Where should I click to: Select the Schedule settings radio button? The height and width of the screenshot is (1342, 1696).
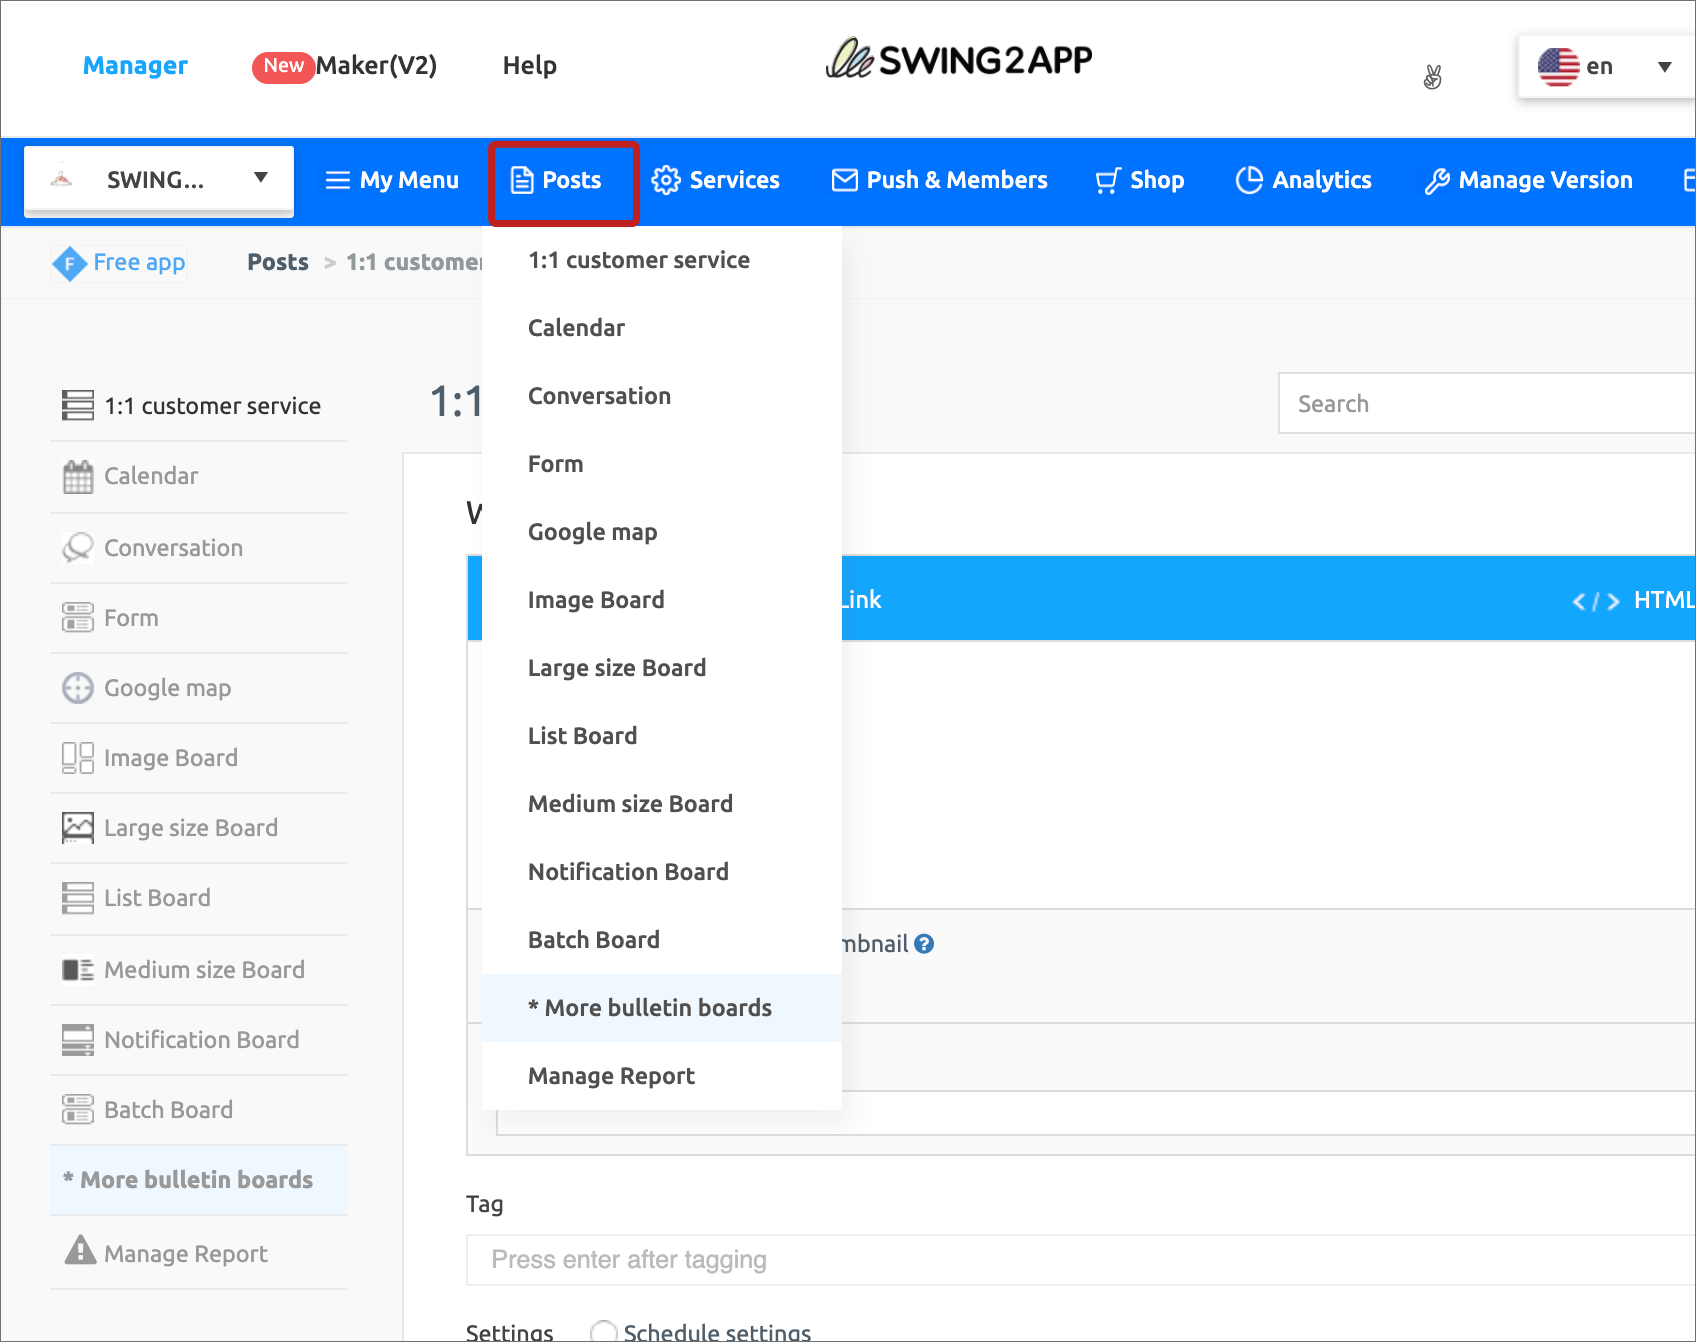coord(603,1332)
